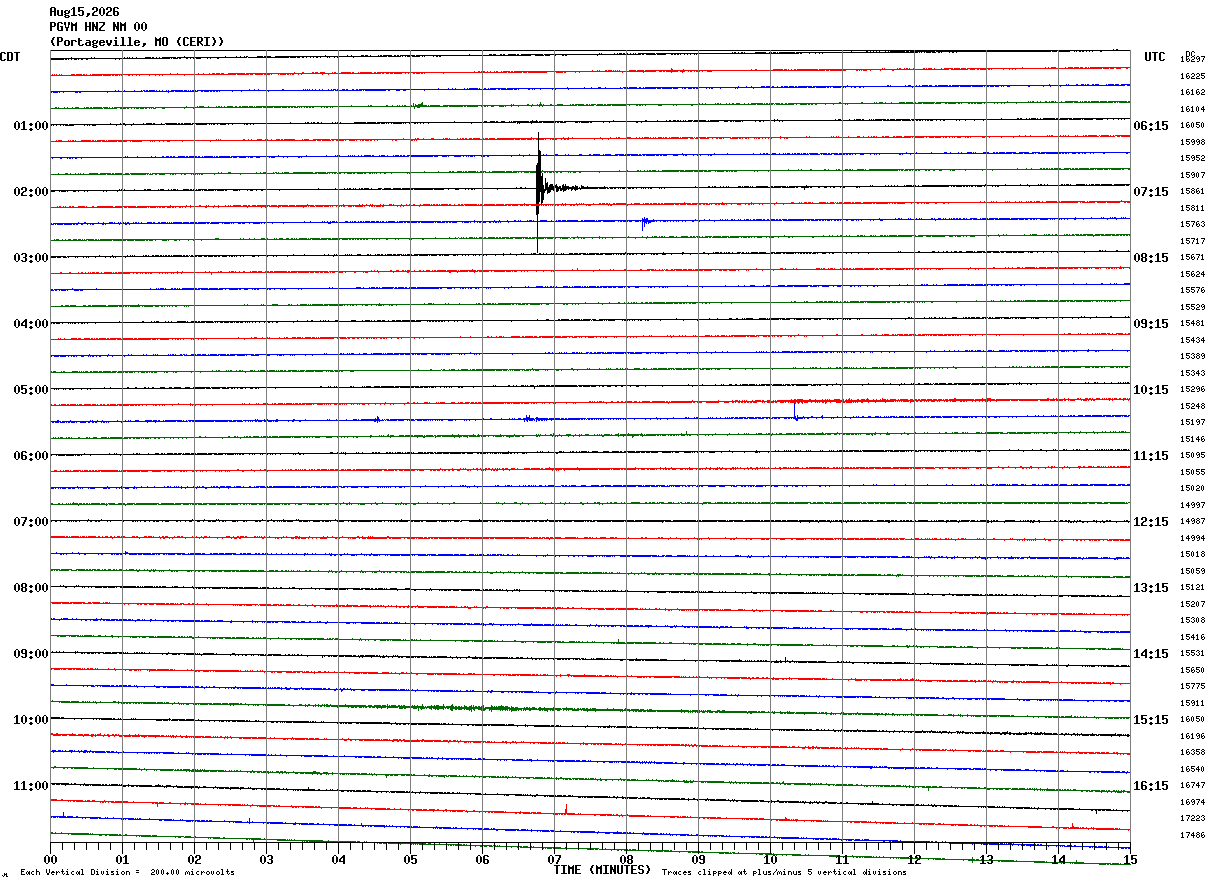The height and width of the screenshot is (886, 1210).
Task: Pick the 06:15 UTC time label
Action: click(1151, 126)
